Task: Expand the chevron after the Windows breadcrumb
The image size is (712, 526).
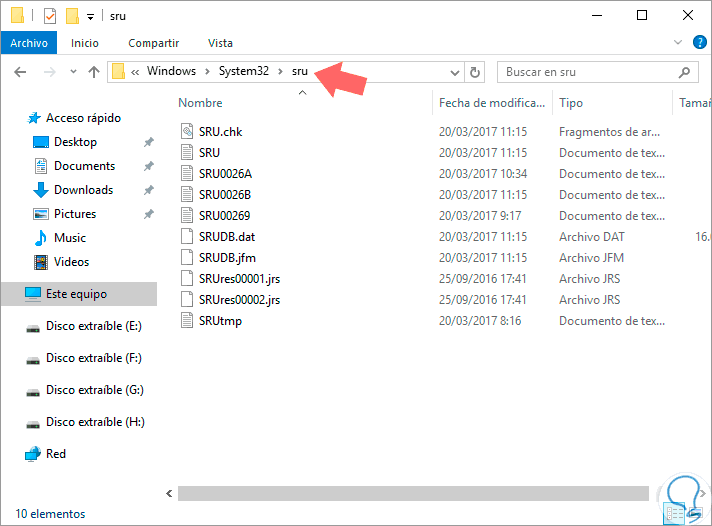Action: coord(207,72)
